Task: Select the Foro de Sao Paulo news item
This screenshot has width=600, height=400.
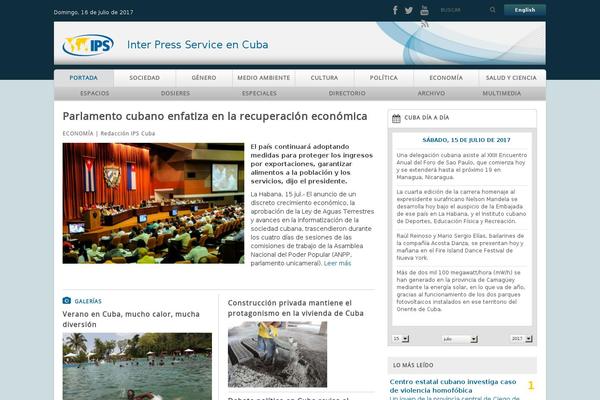Action: point(462,166)
